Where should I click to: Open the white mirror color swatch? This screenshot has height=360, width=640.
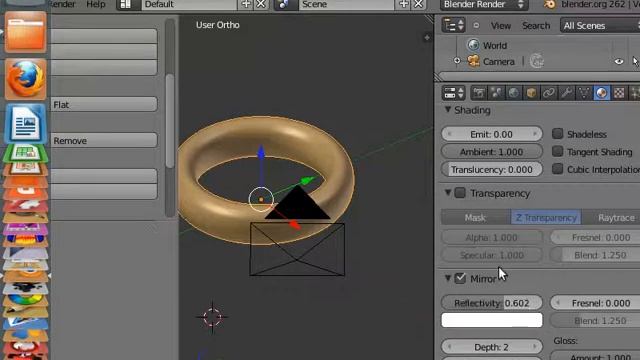pyautogui.click(x=492, y=320)
